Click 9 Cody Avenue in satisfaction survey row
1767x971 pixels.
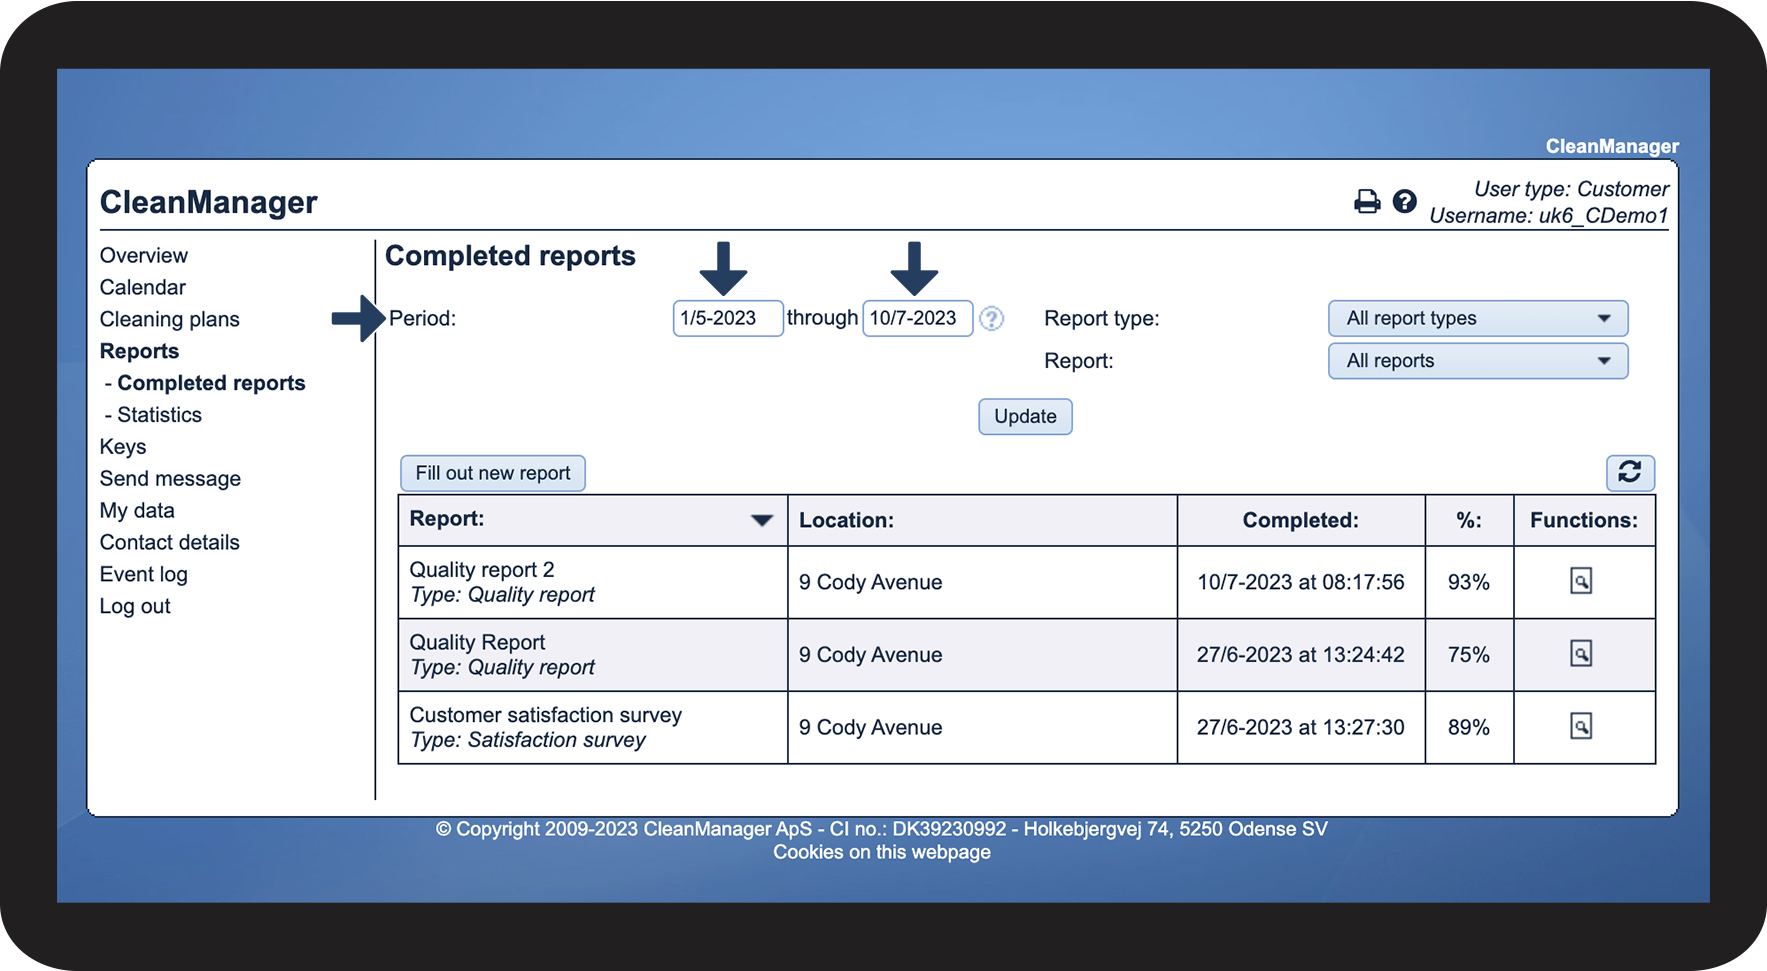[871, 727]
